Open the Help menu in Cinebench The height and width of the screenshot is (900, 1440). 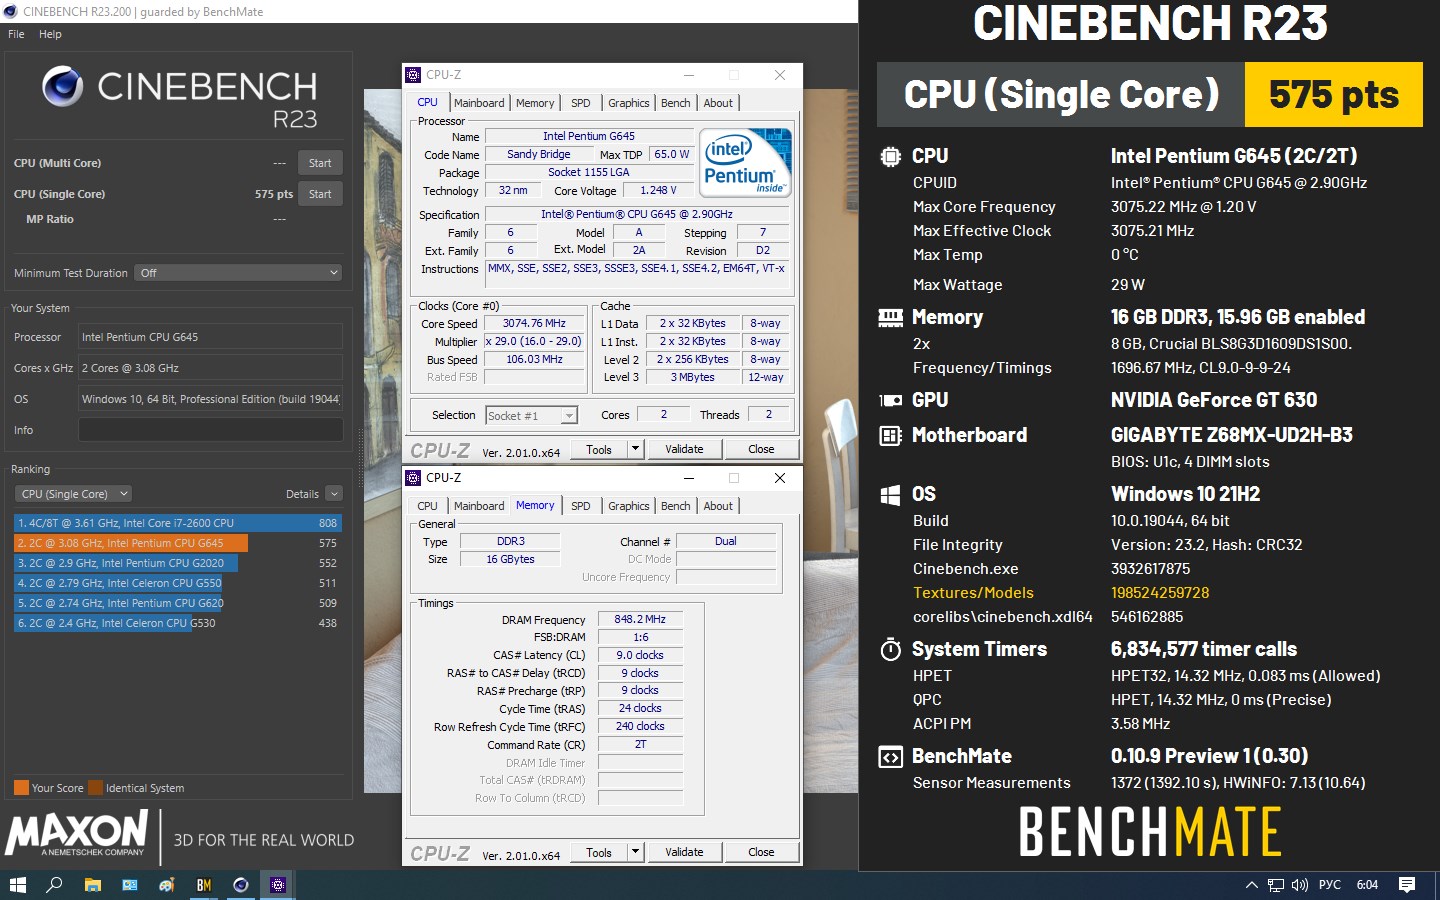pos(50,34)
